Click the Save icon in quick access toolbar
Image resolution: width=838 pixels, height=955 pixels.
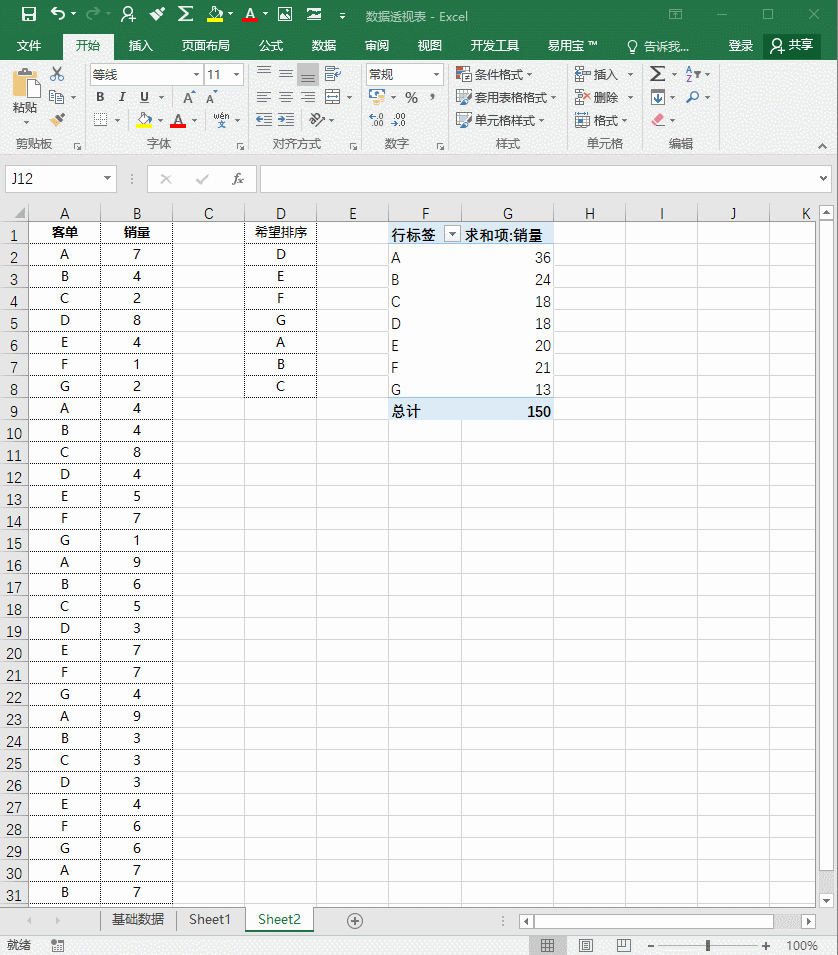[x=29, y=14]
